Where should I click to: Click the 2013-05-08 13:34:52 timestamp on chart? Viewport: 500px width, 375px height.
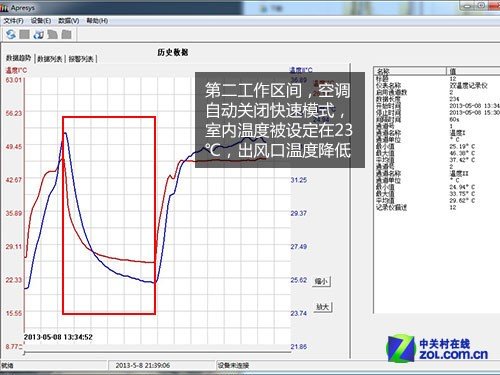tap(58, 337)
